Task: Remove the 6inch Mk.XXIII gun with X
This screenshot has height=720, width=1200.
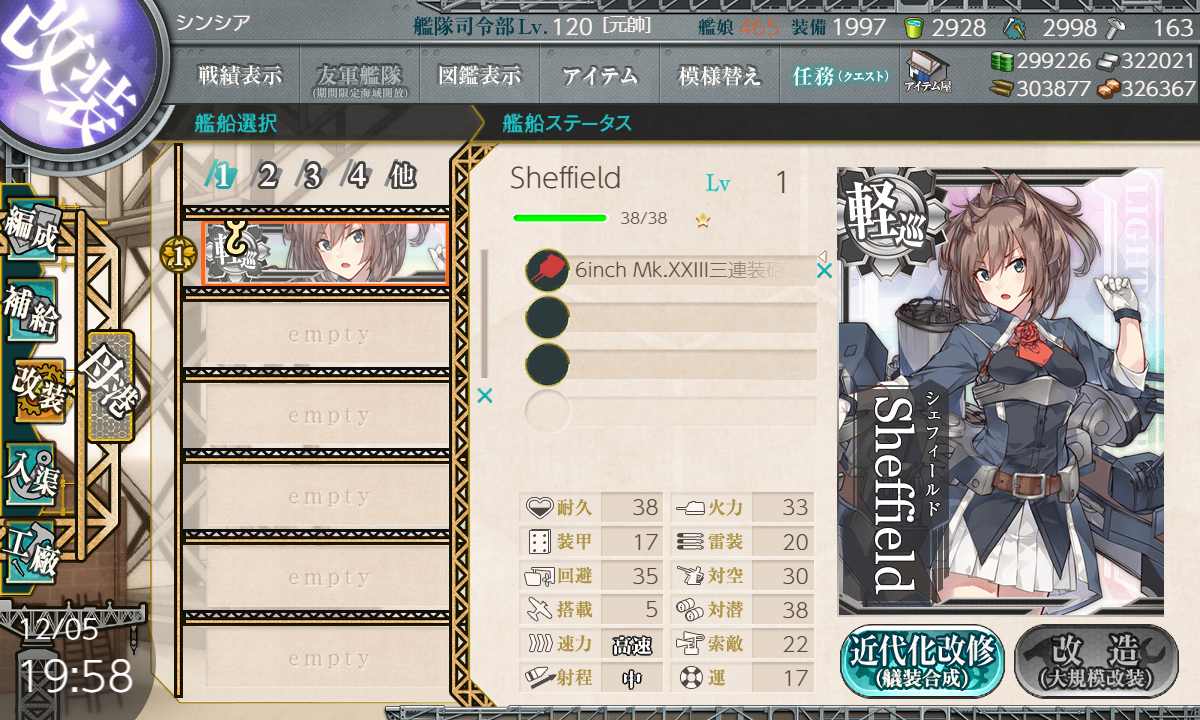Action: tap(824, 270)
